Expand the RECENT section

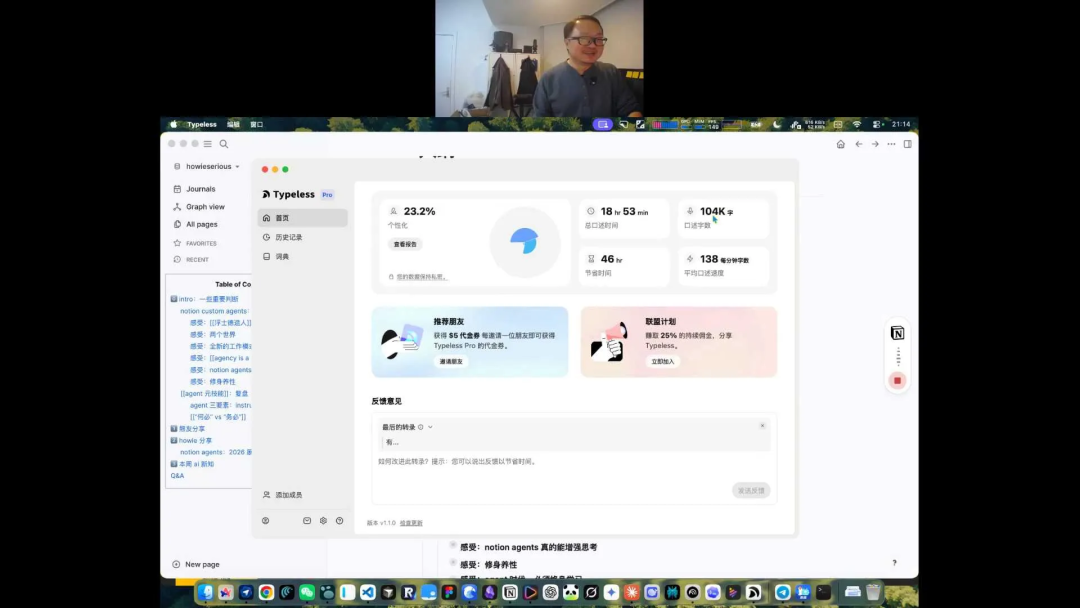tap(197, 260)
